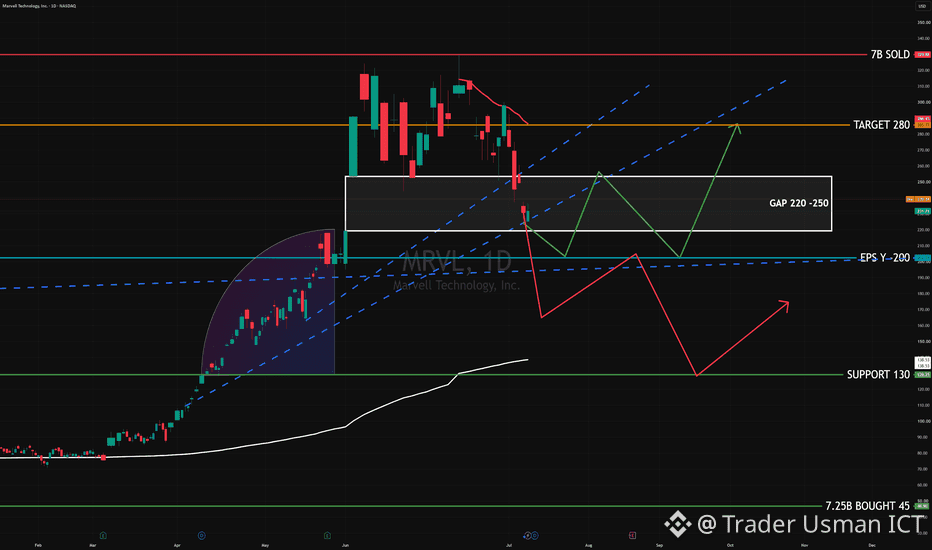Viewport: 932px width, 550px height.
Task: Click the 260.00 price scale label
Action: [924, 166]
